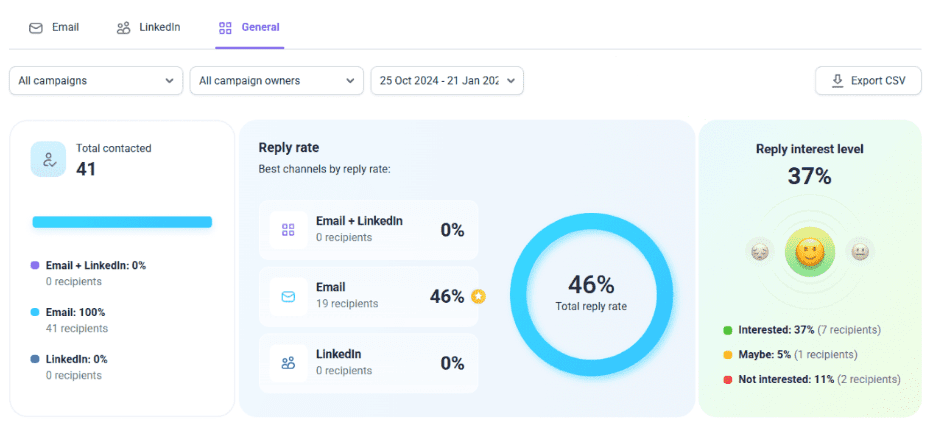Viewport: 936px width, 430px height.
Task: Click the purple Email + LinkedIn legend dot
Action: [35, 266]
